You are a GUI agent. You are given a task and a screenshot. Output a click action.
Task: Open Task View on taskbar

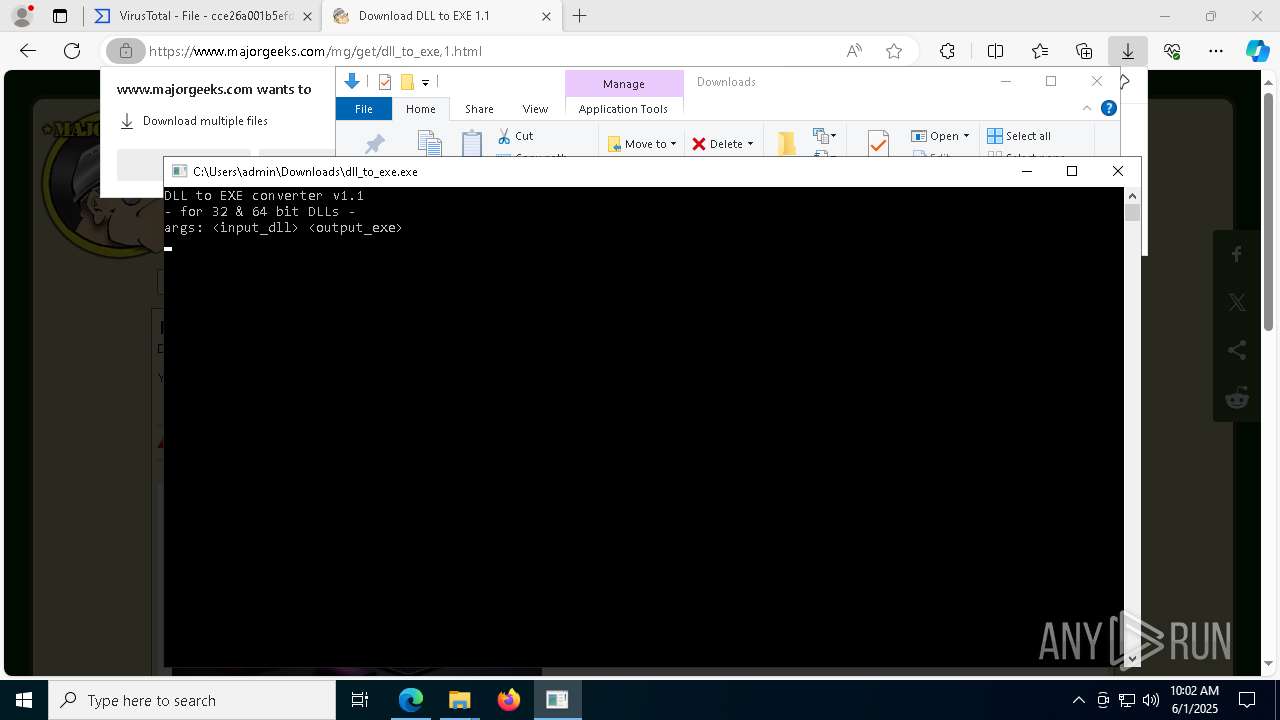click(x=360, y=700)
